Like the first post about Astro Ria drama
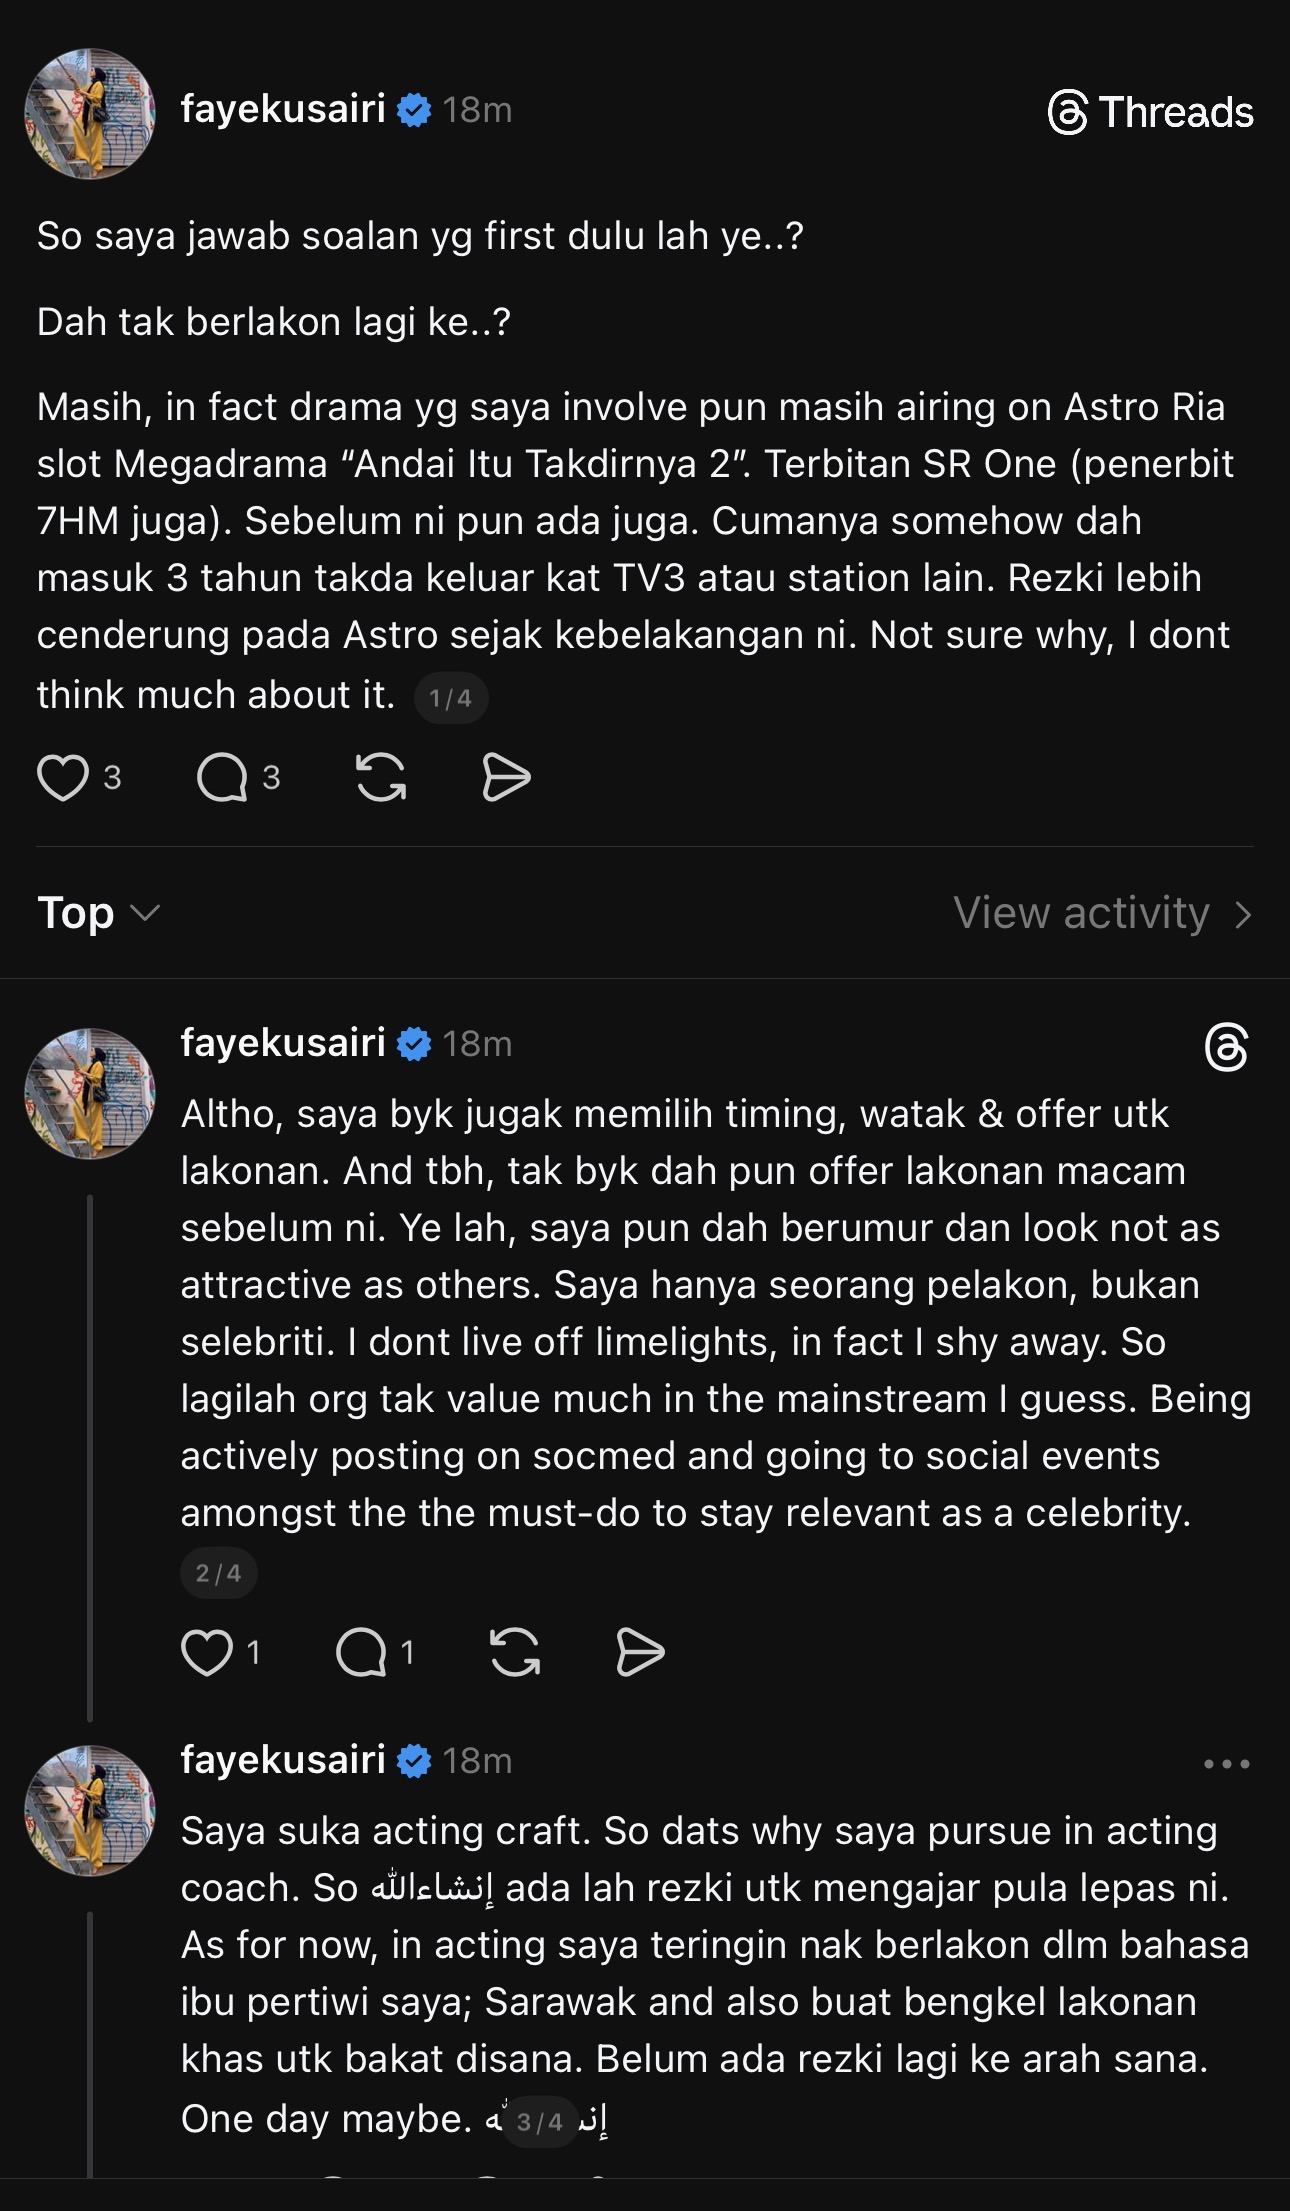The height and width of the screenshot is (2211, 1290). point(63,778)
